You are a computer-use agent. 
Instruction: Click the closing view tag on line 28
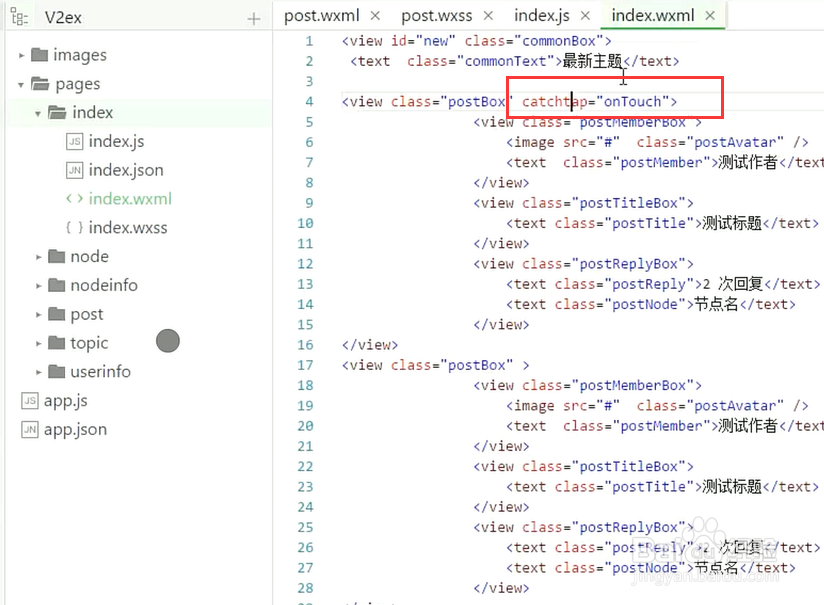pos(501,588)
